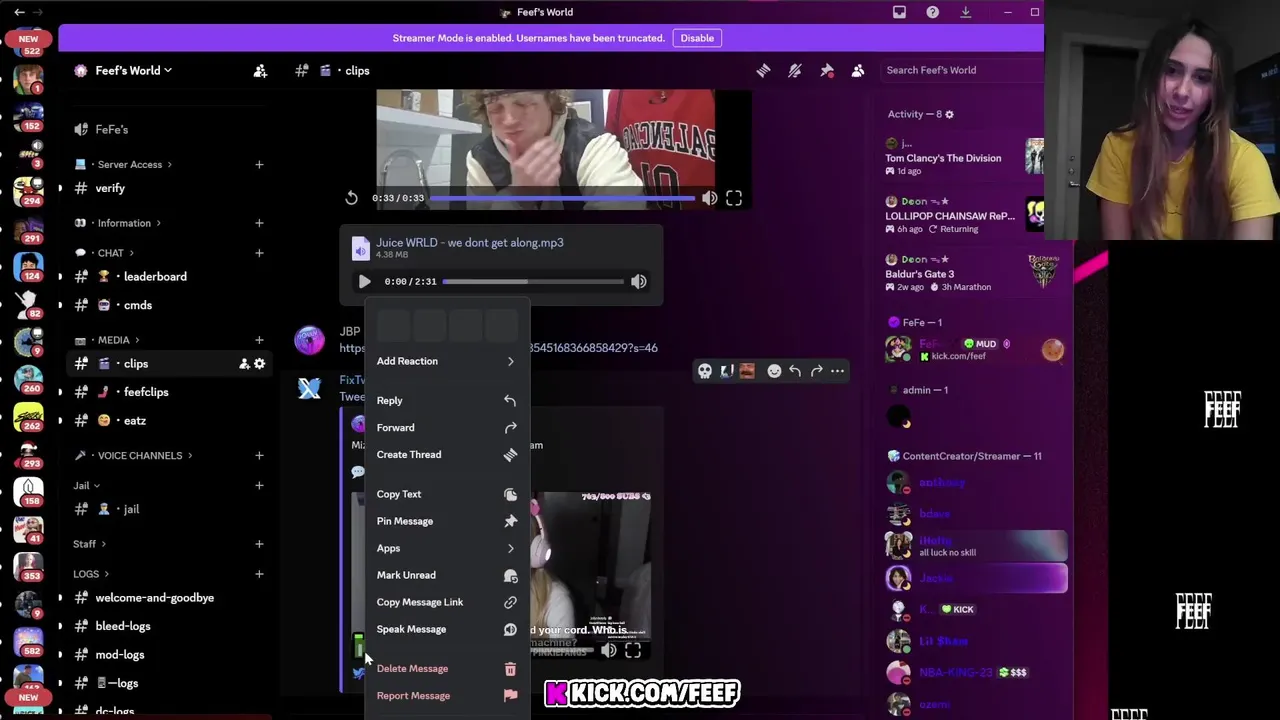Screen dimensions: 1280x720
Task: Replay the finished video clip
Action: (351, 198)
